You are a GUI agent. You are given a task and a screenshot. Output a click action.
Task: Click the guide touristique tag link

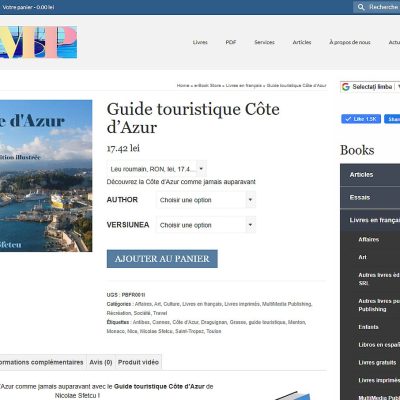[x=267, y=322]
